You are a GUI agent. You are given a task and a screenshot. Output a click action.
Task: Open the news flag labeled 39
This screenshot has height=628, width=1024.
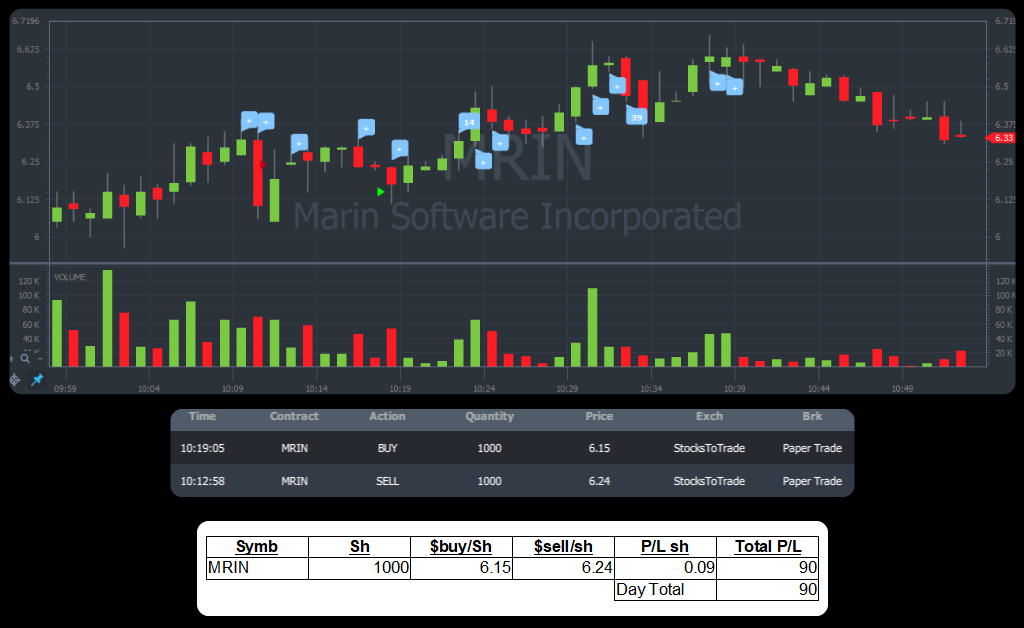(636, 117)
